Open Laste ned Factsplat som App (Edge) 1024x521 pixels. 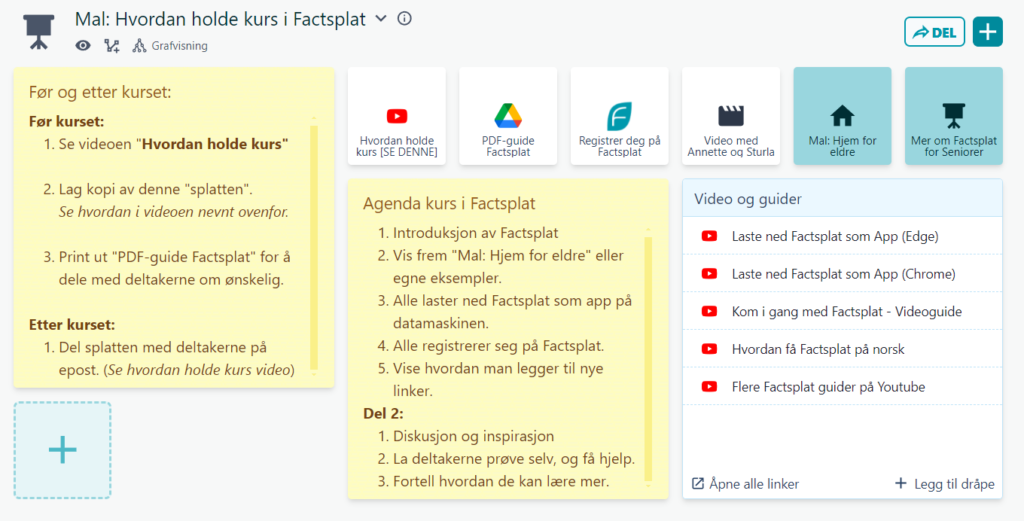coord(834,237)
